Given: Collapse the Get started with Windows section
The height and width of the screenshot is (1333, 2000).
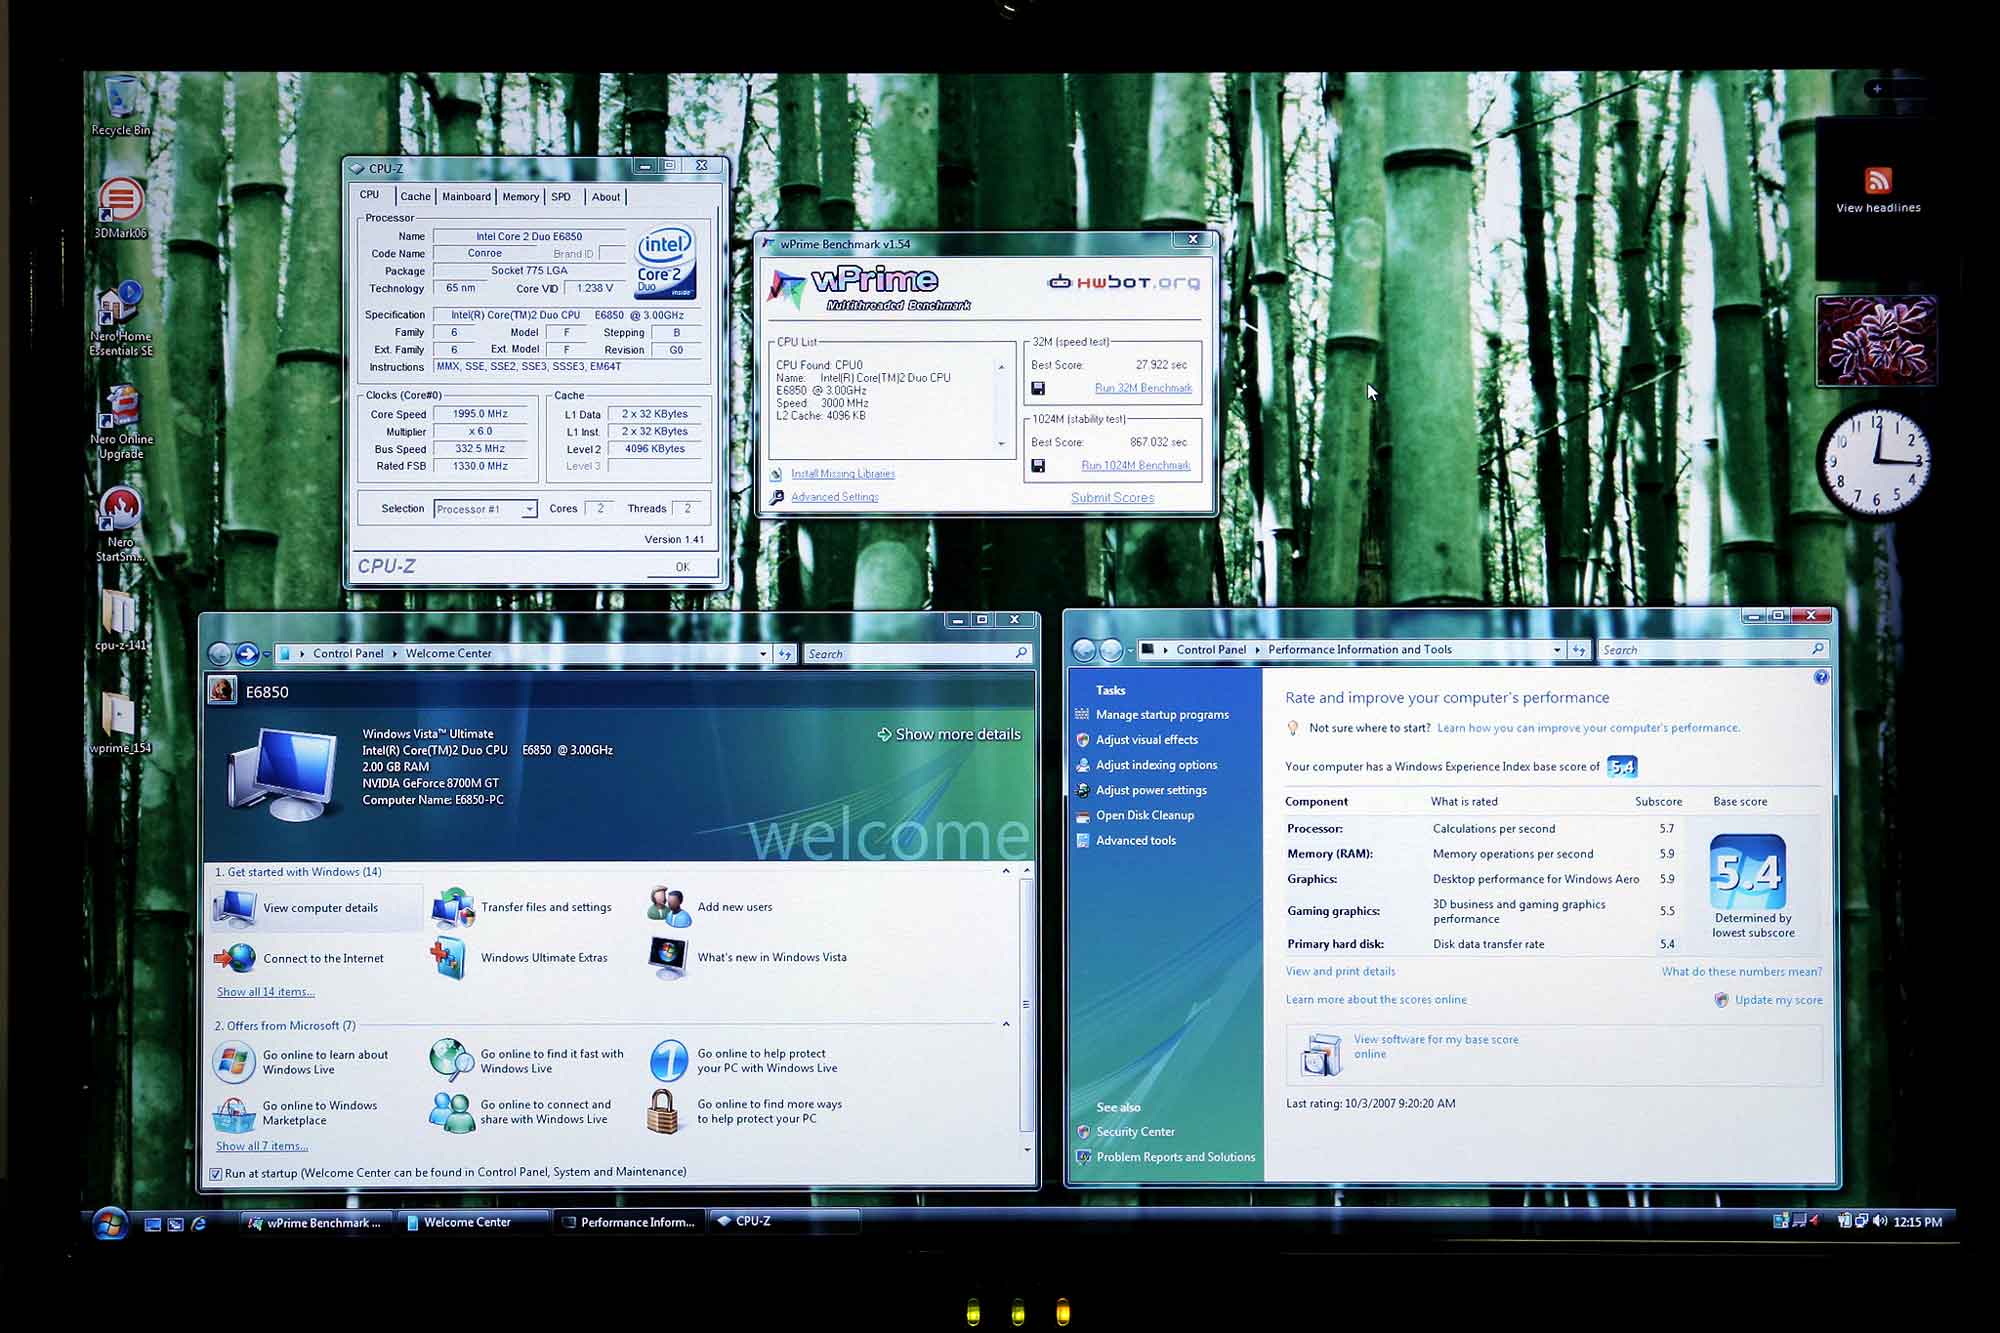Looking at the screenshot, I should tap(1006, 871).
